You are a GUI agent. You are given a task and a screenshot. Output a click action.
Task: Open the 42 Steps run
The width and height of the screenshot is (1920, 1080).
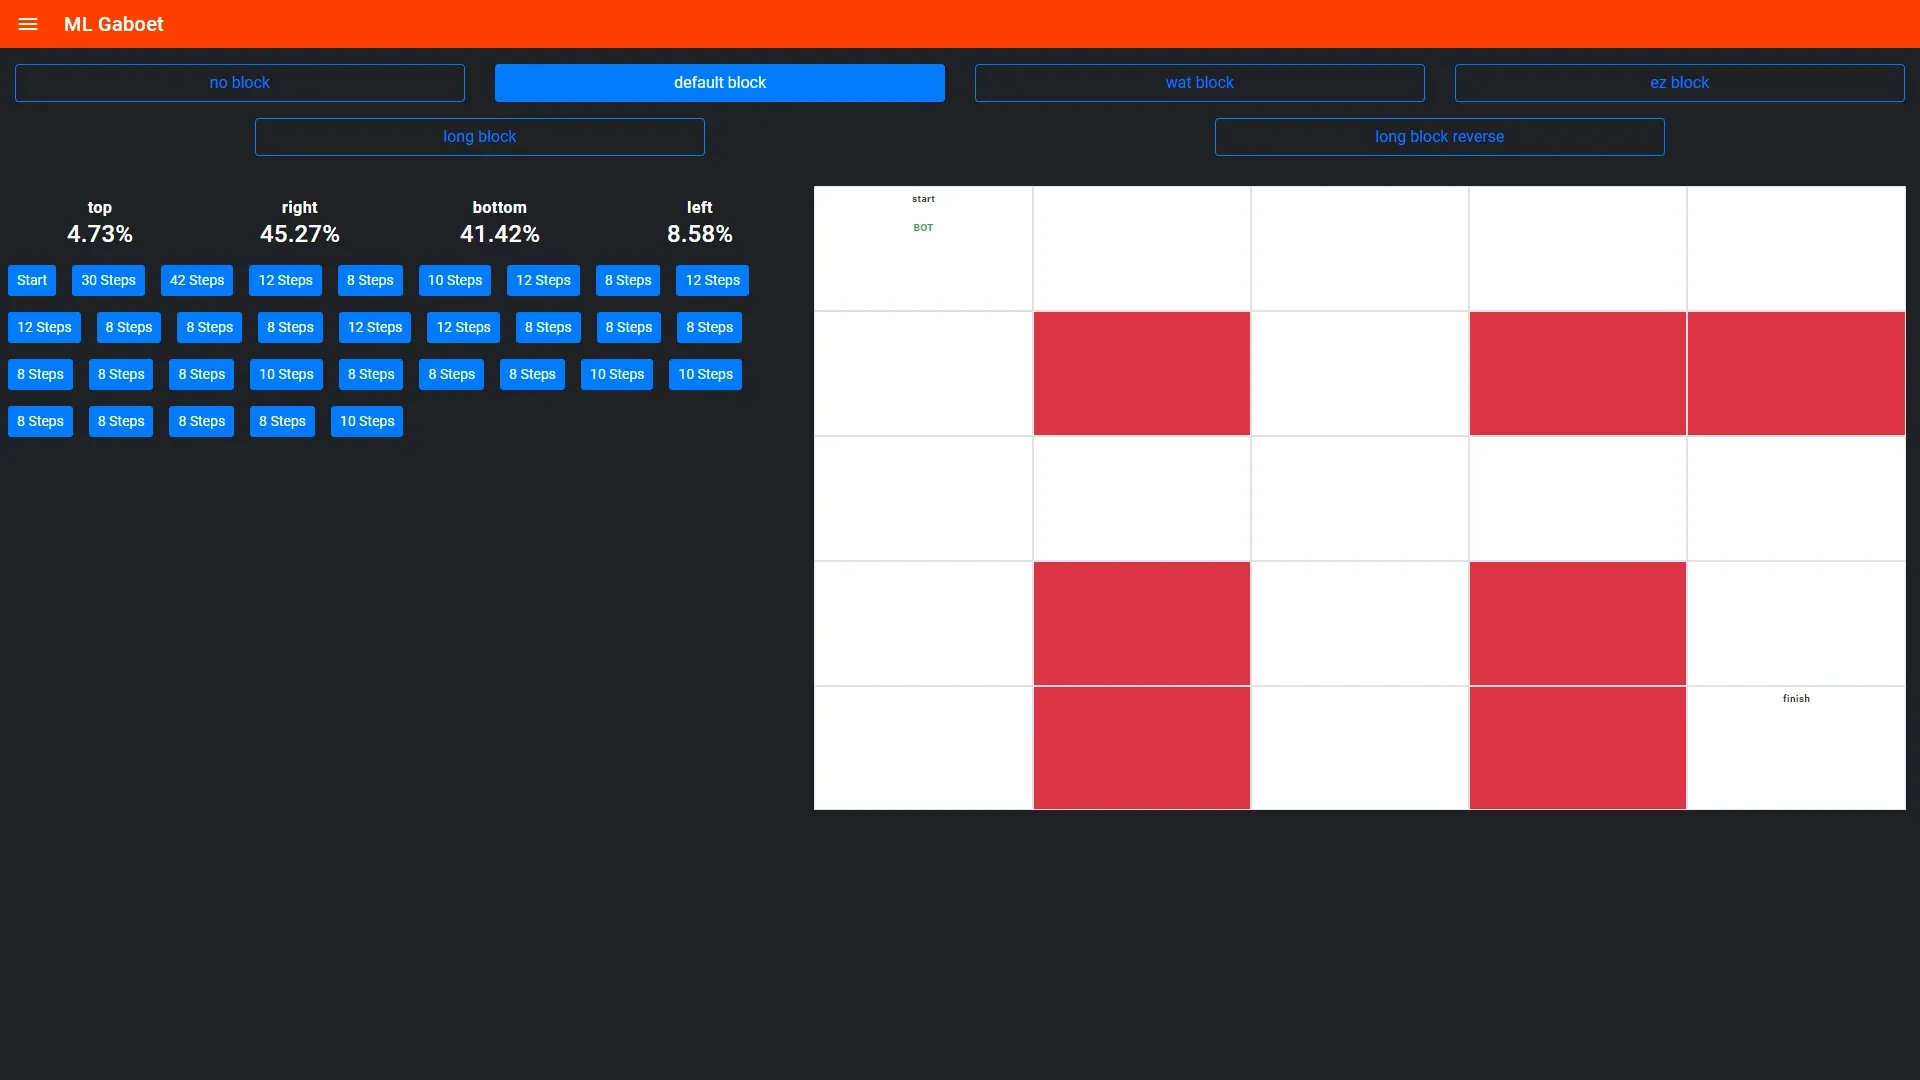(x=197, y=281)
